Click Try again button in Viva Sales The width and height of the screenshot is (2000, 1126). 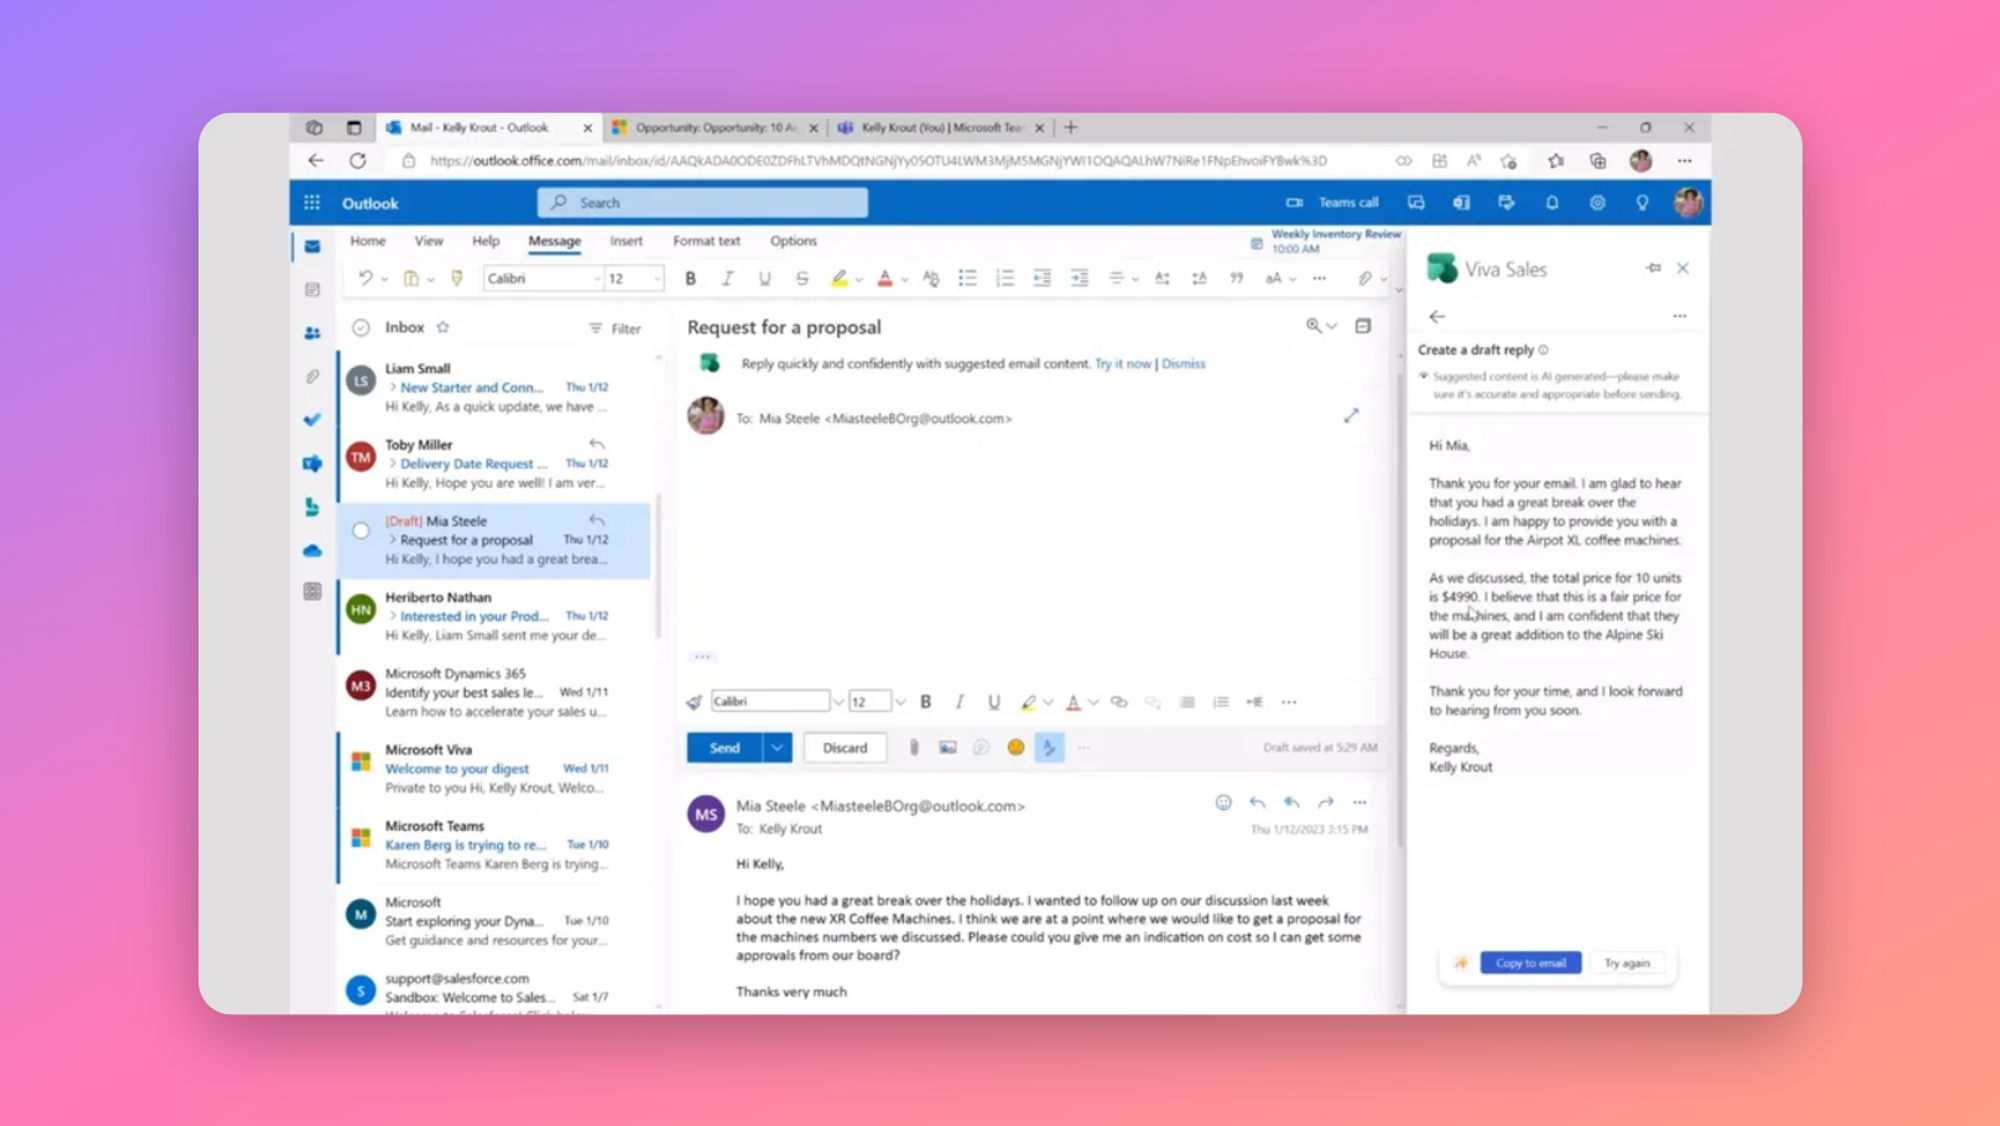pos(1627,963)
